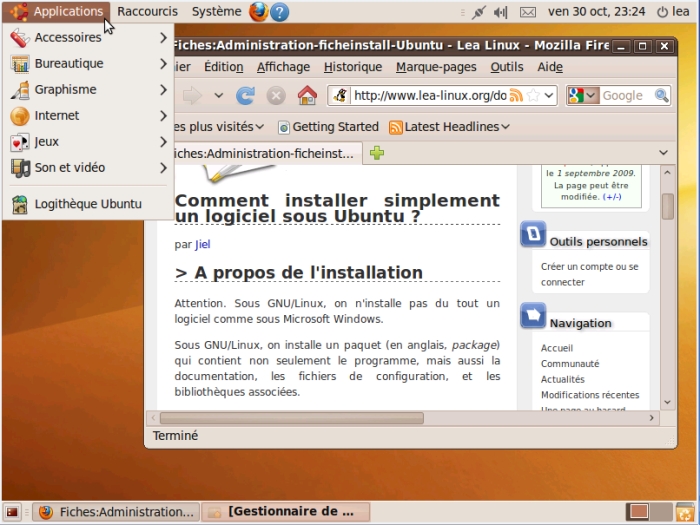This screenshot has height=525, width=700.
Task: Open a new tab with the green plus
Action: 377,153
